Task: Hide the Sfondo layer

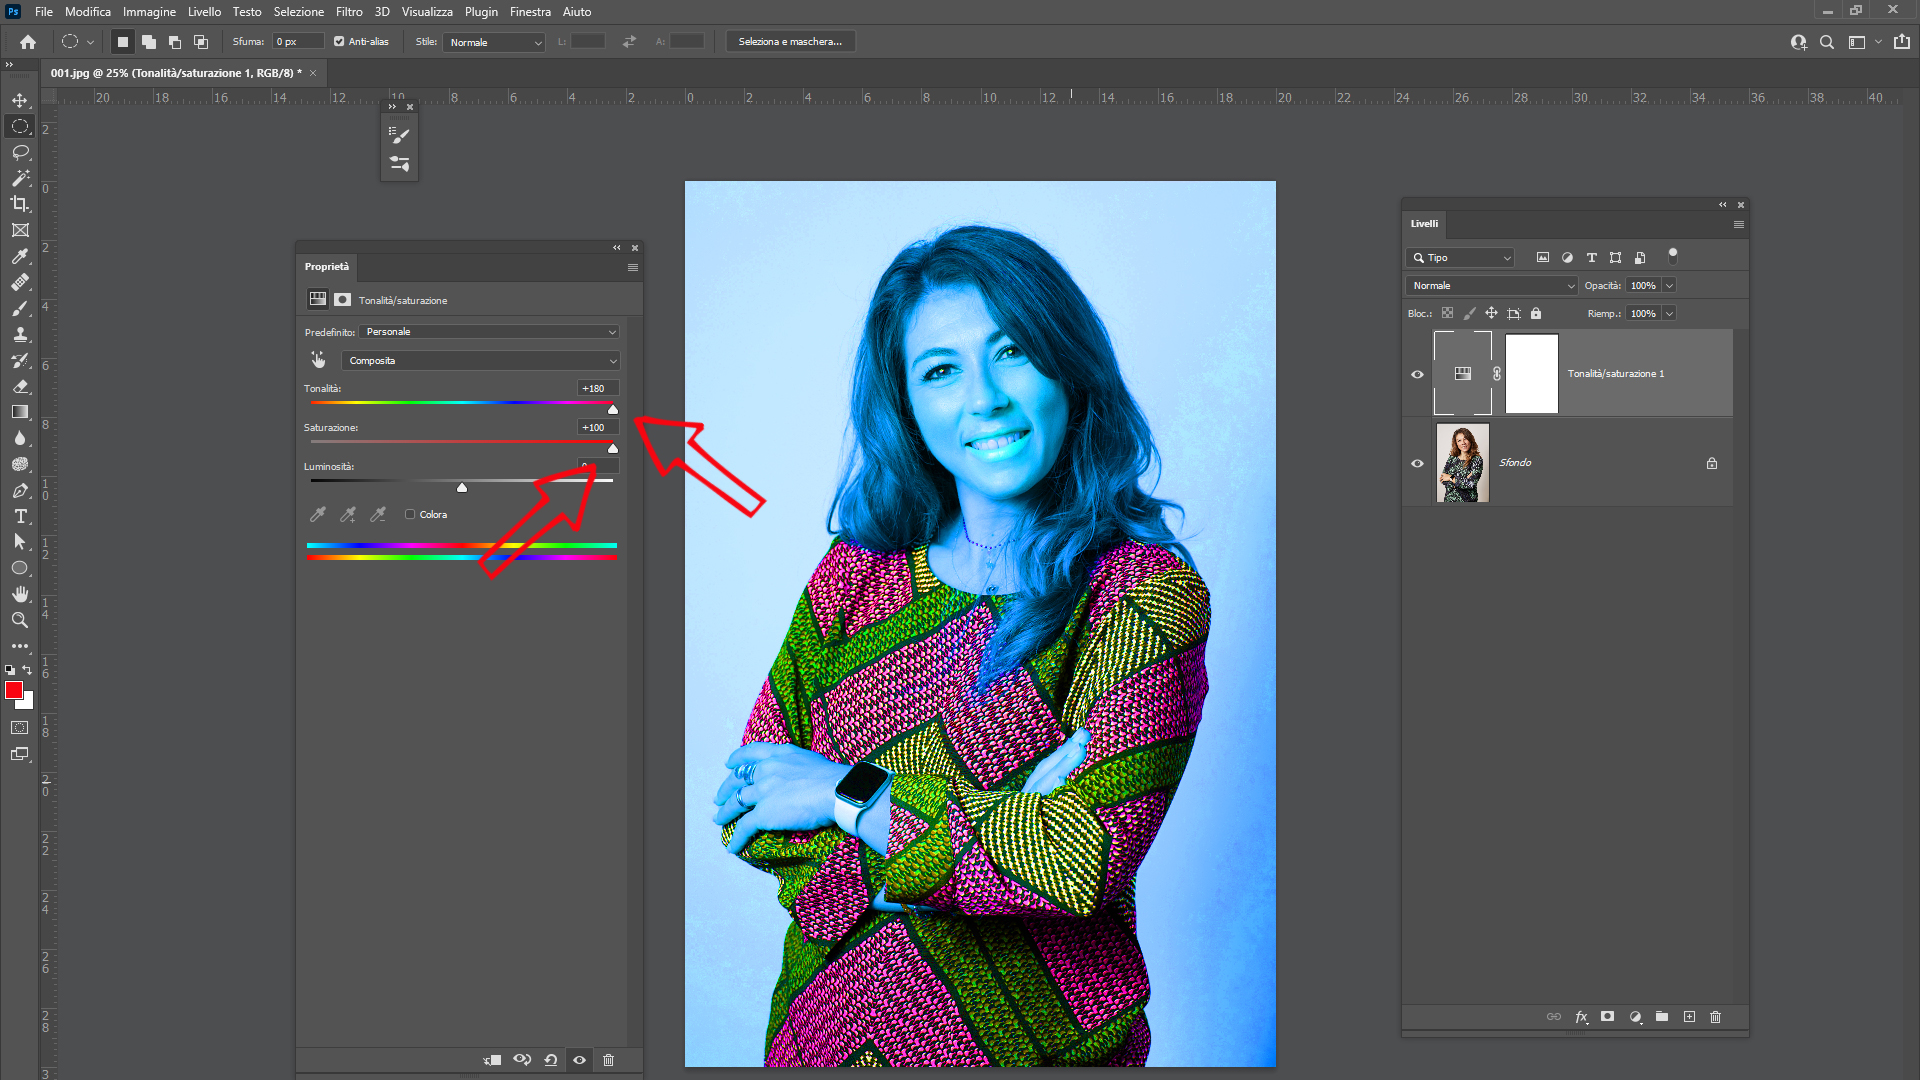Action: tap(1417, 463)
